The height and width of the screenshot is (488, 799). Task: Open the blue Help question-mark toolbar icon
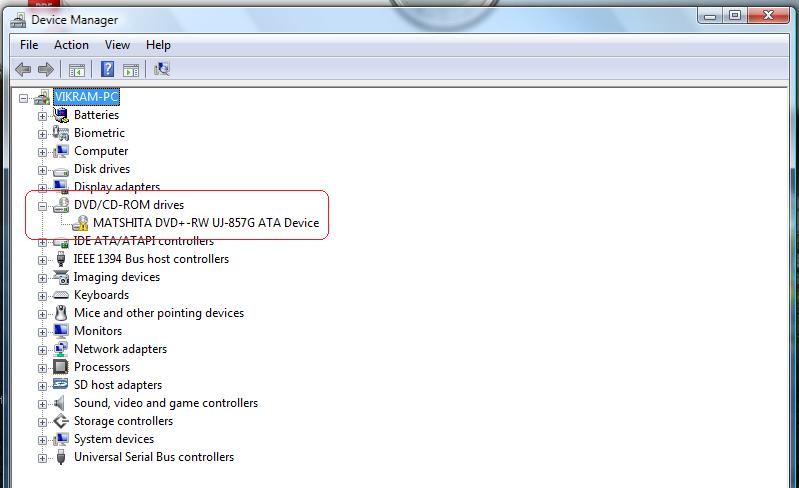[108, 69]
